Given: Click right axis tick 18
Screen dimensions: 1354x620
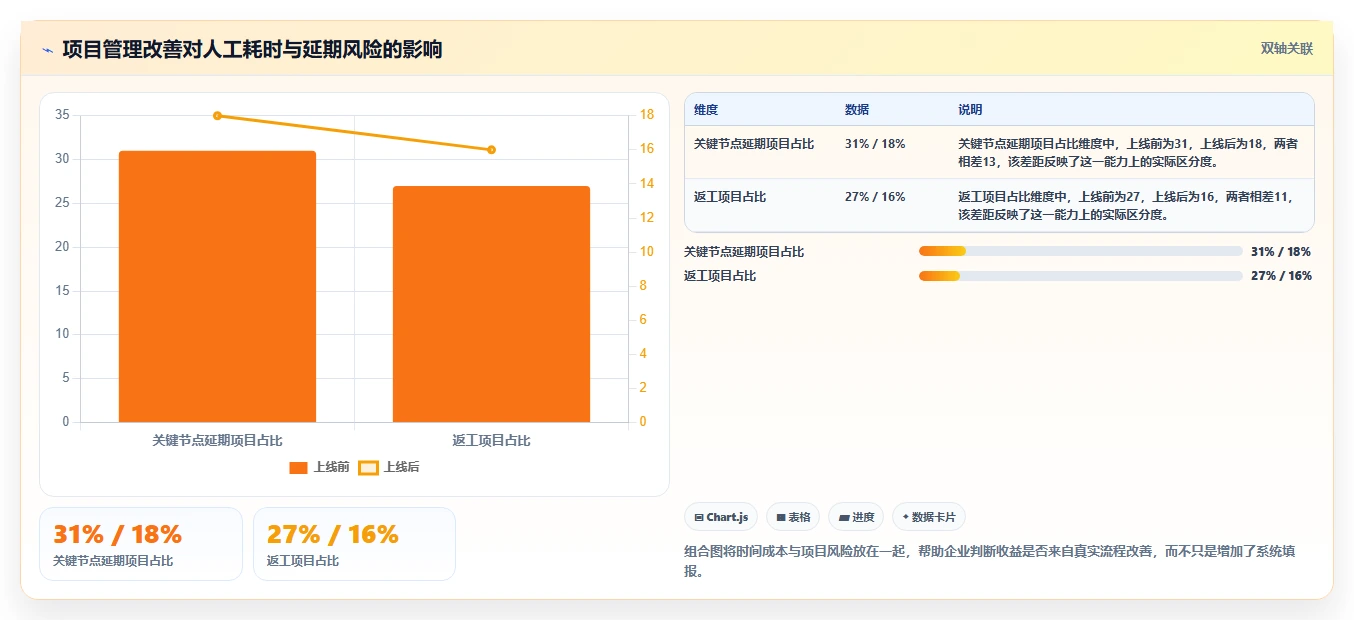Looking at the screenshot, I should click(x=647, y=115).
